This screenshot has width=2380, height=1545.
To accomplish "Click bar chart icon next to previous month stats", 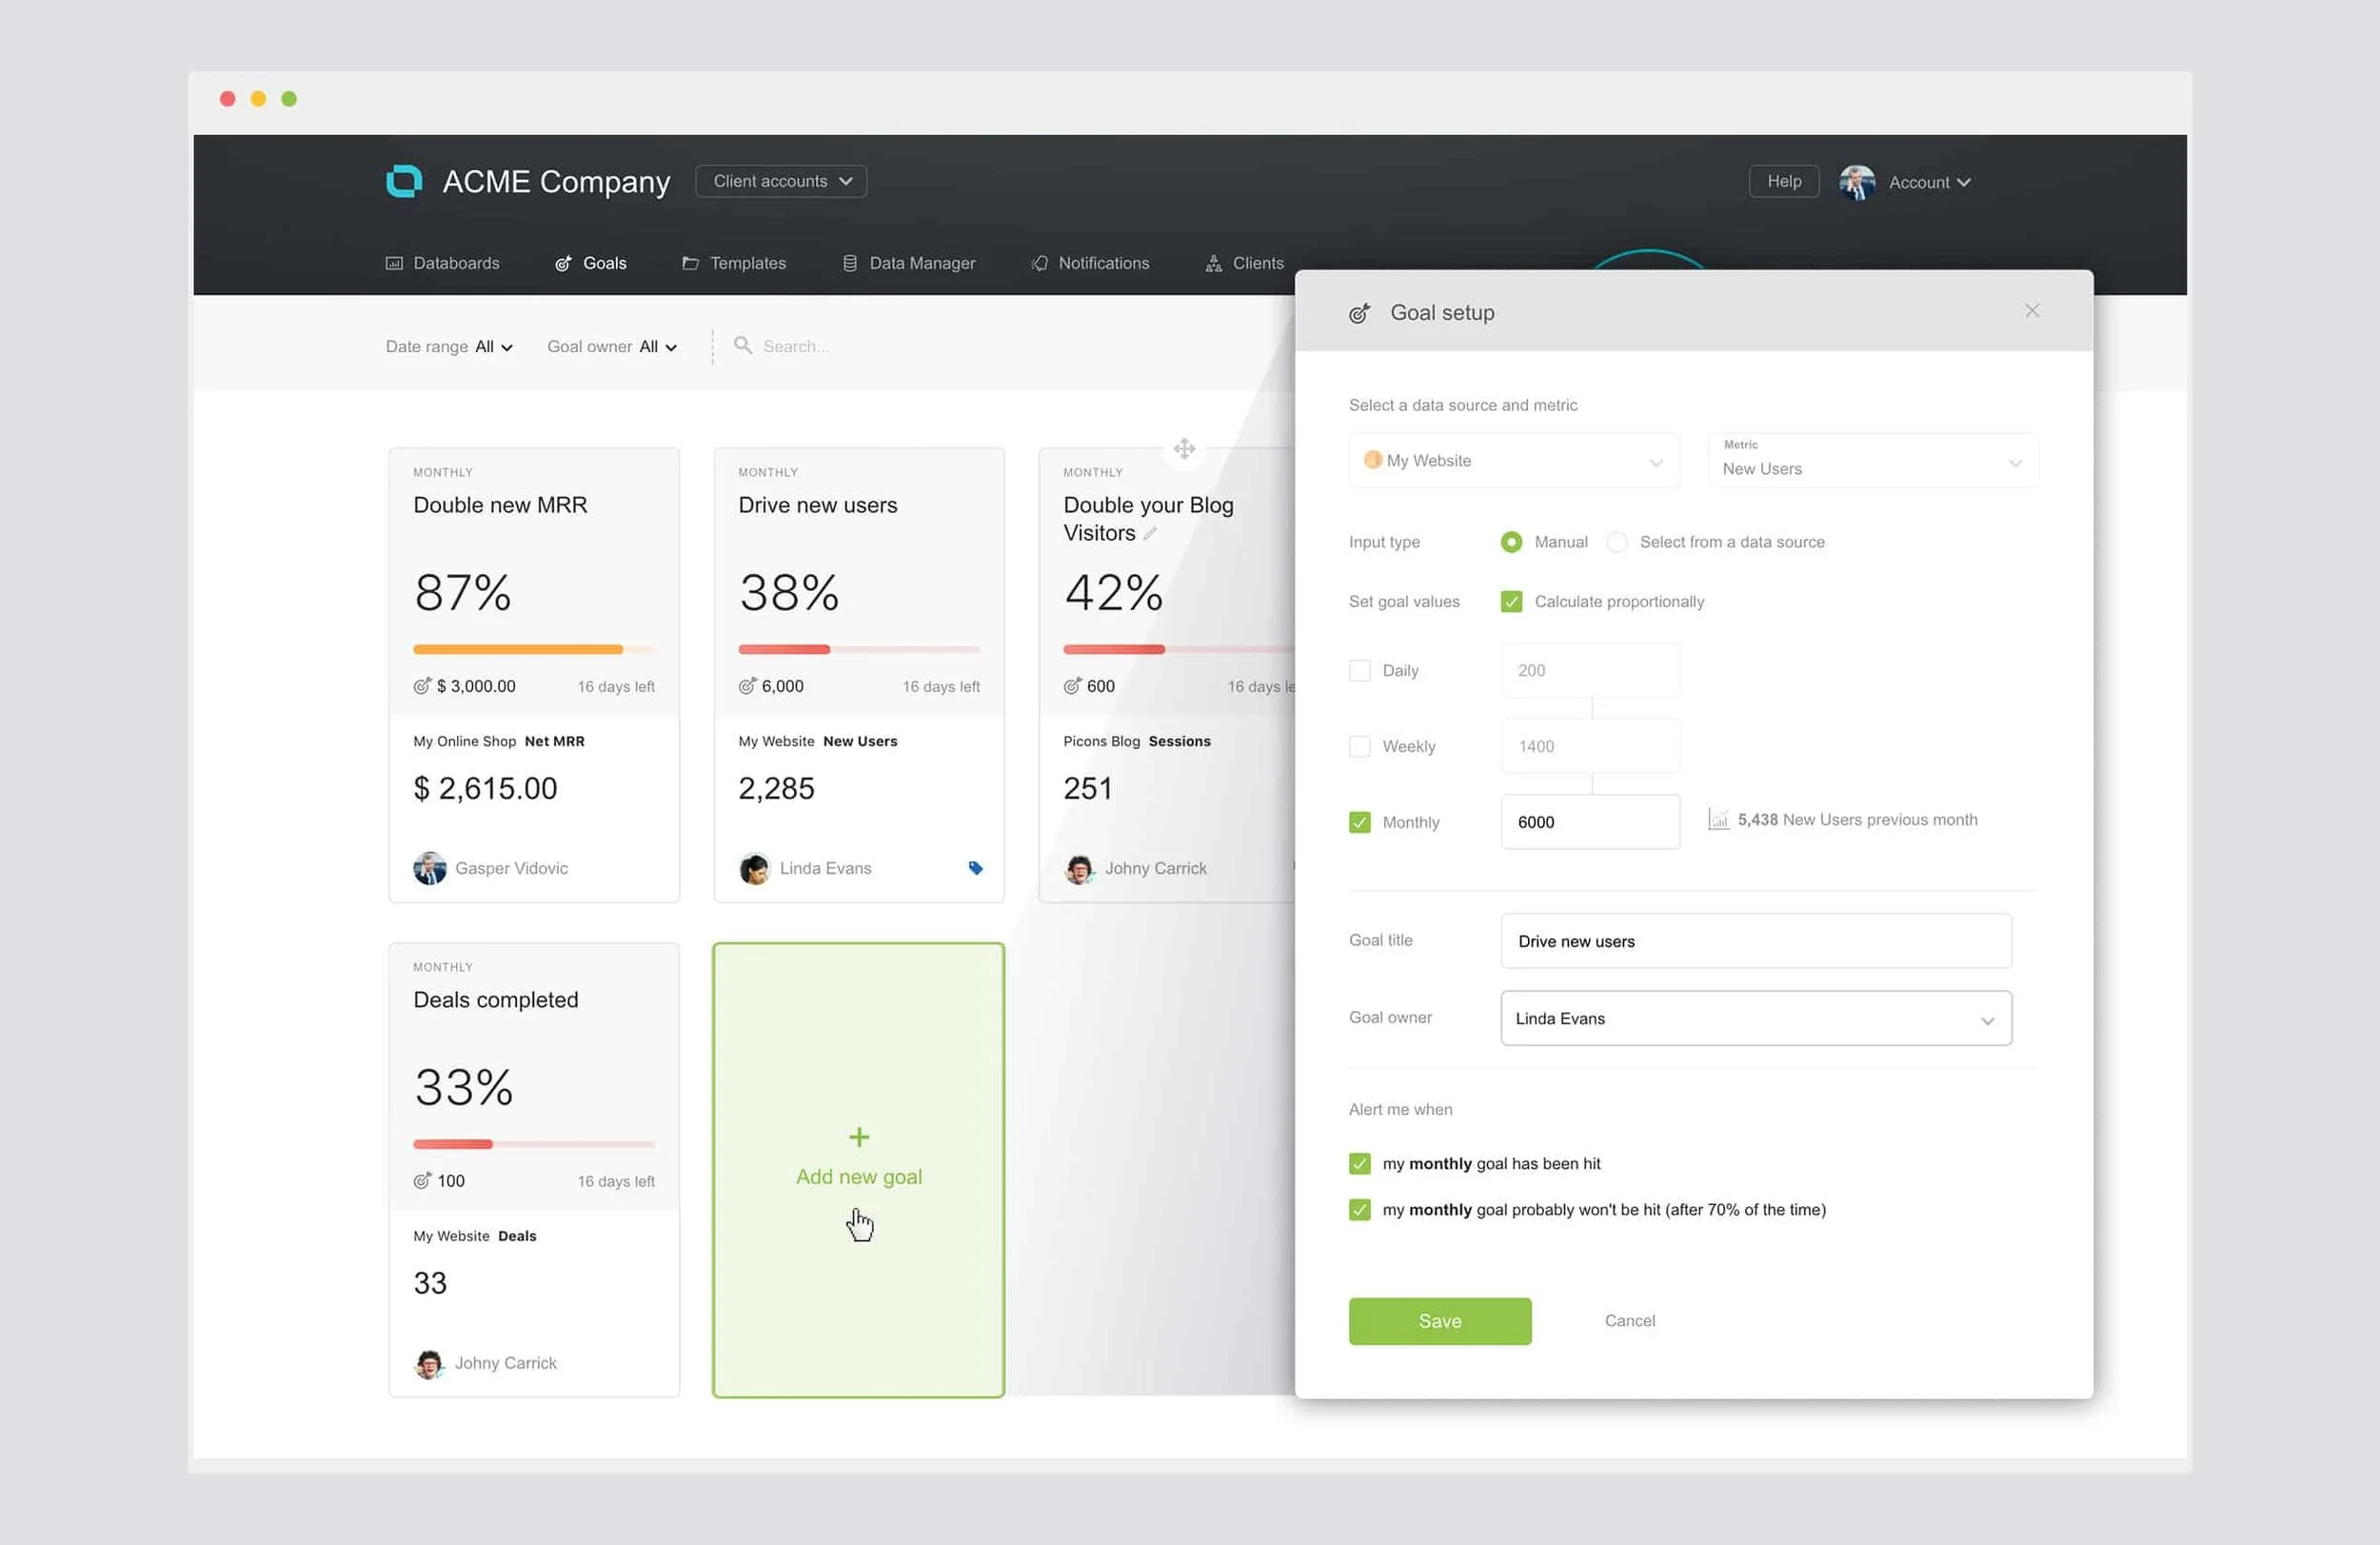I will click(1718, 820).
